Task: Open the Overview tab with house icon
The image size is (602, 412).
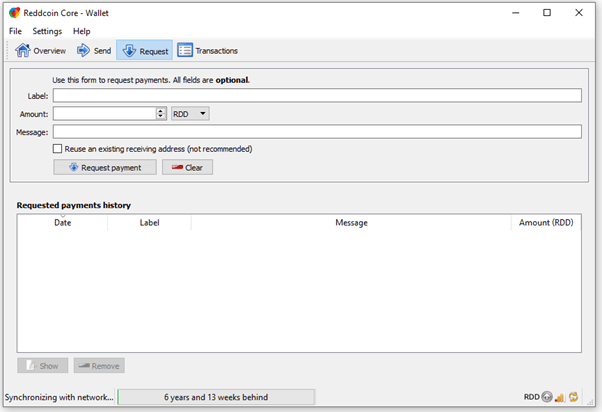Action: (x=40, y=51)
